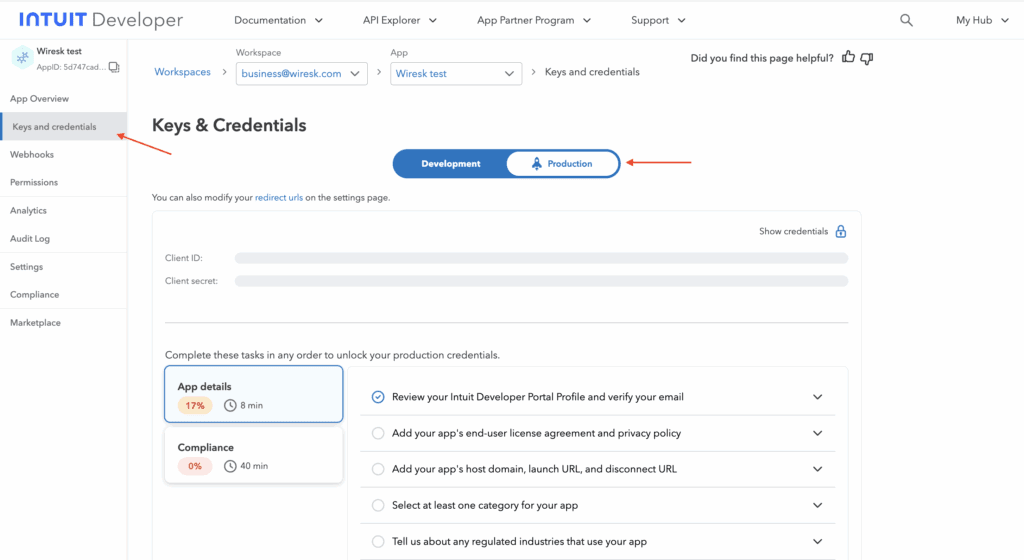
Task: Switch to Production keys
Action: [562, 164]
